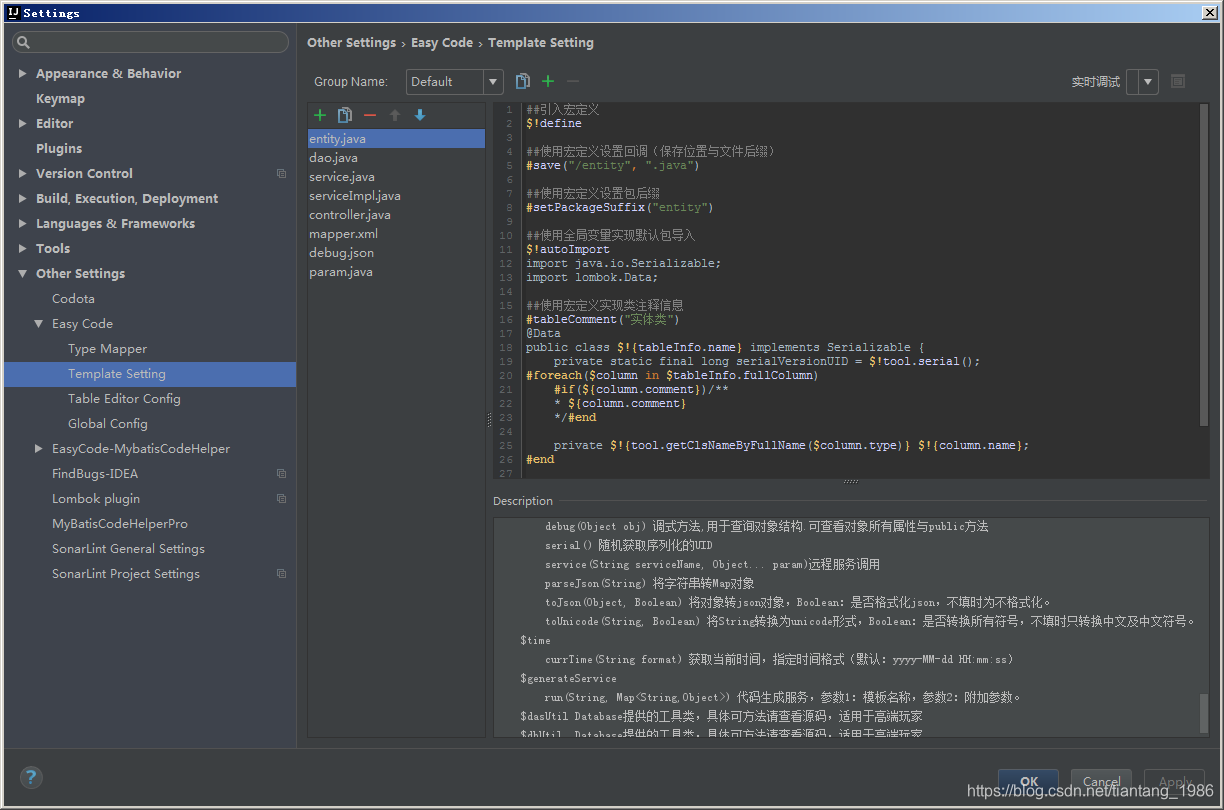Delete group minus icon beside Group Name
Viewport: 1224px width, 810px height.
(x=573, y=81)
